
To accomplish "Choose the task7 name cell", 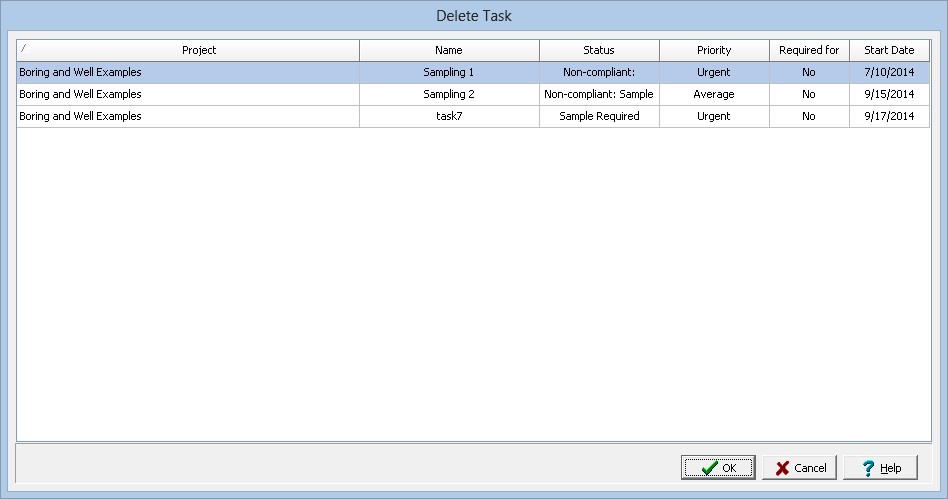I will (x=449, y=116).
